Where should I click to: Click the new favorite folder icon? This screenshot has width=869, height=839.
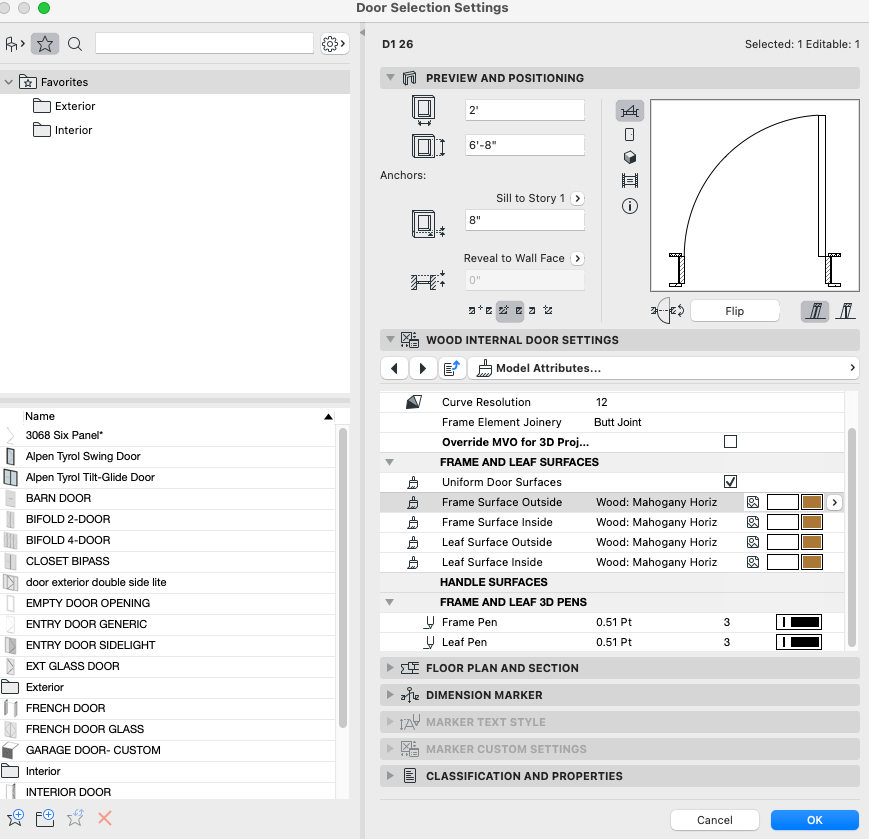click(x=44, y=818)
